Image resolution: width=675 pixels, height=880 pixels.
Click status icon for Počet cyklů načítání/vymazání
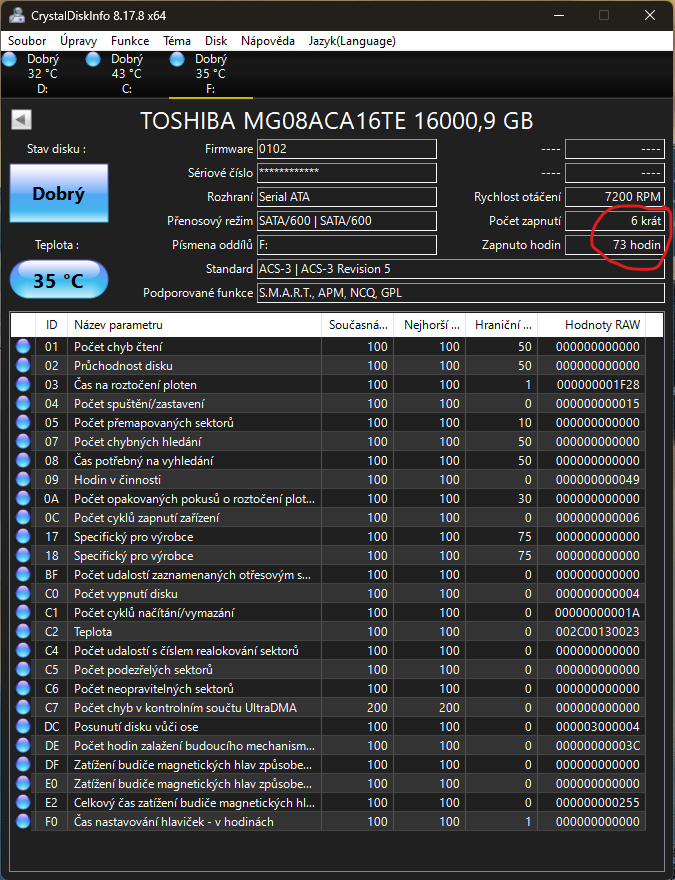point(23,612)
